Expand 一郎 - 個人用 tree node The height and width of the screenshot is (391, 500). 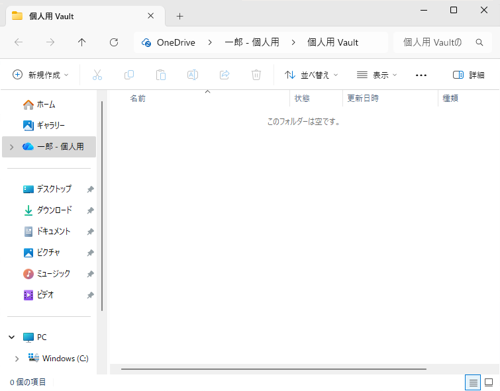point(12,147)
